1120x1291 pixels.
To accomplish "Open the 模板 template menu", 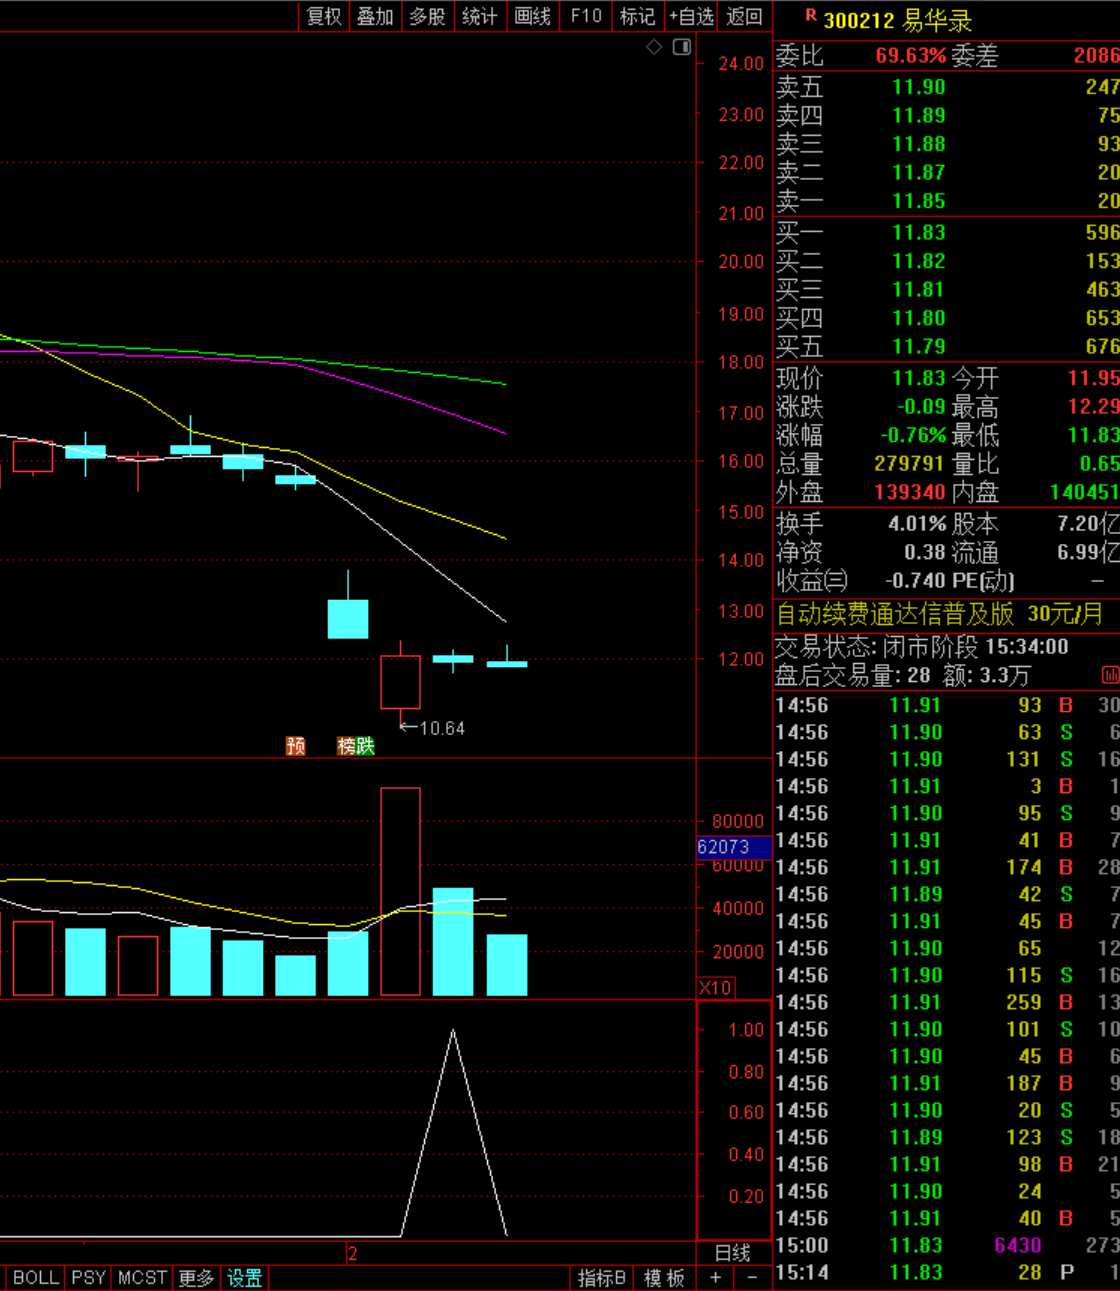I will click(x=664, y=1278).
